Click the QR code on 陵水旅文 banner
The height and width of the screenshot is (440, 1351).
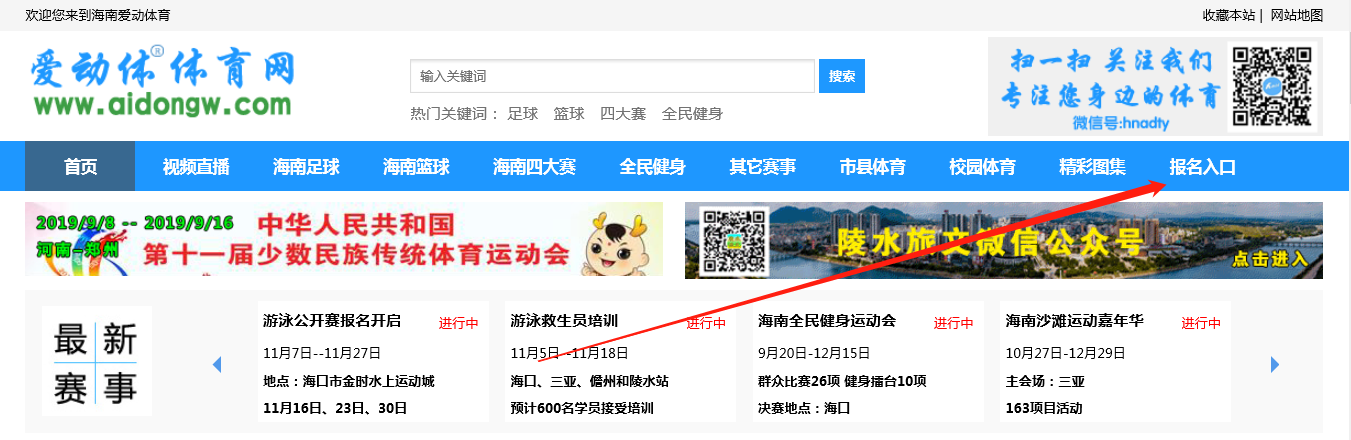(x=735, y=241)
